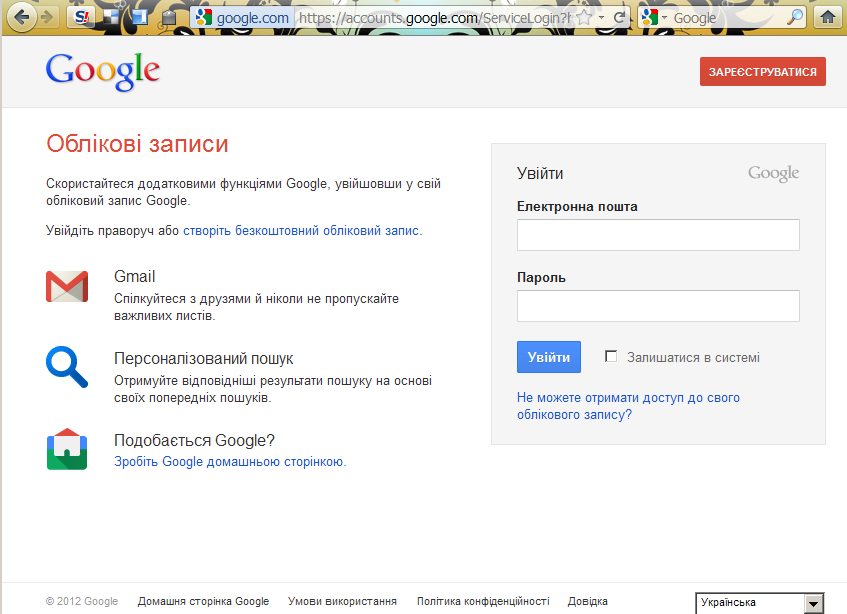Focus the Пароль password field

(658, 306)
